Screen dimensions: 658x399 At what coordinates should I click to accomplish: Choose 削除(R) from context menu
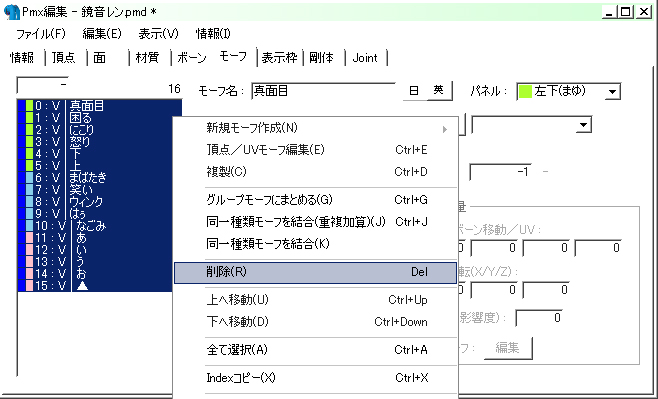315,272
